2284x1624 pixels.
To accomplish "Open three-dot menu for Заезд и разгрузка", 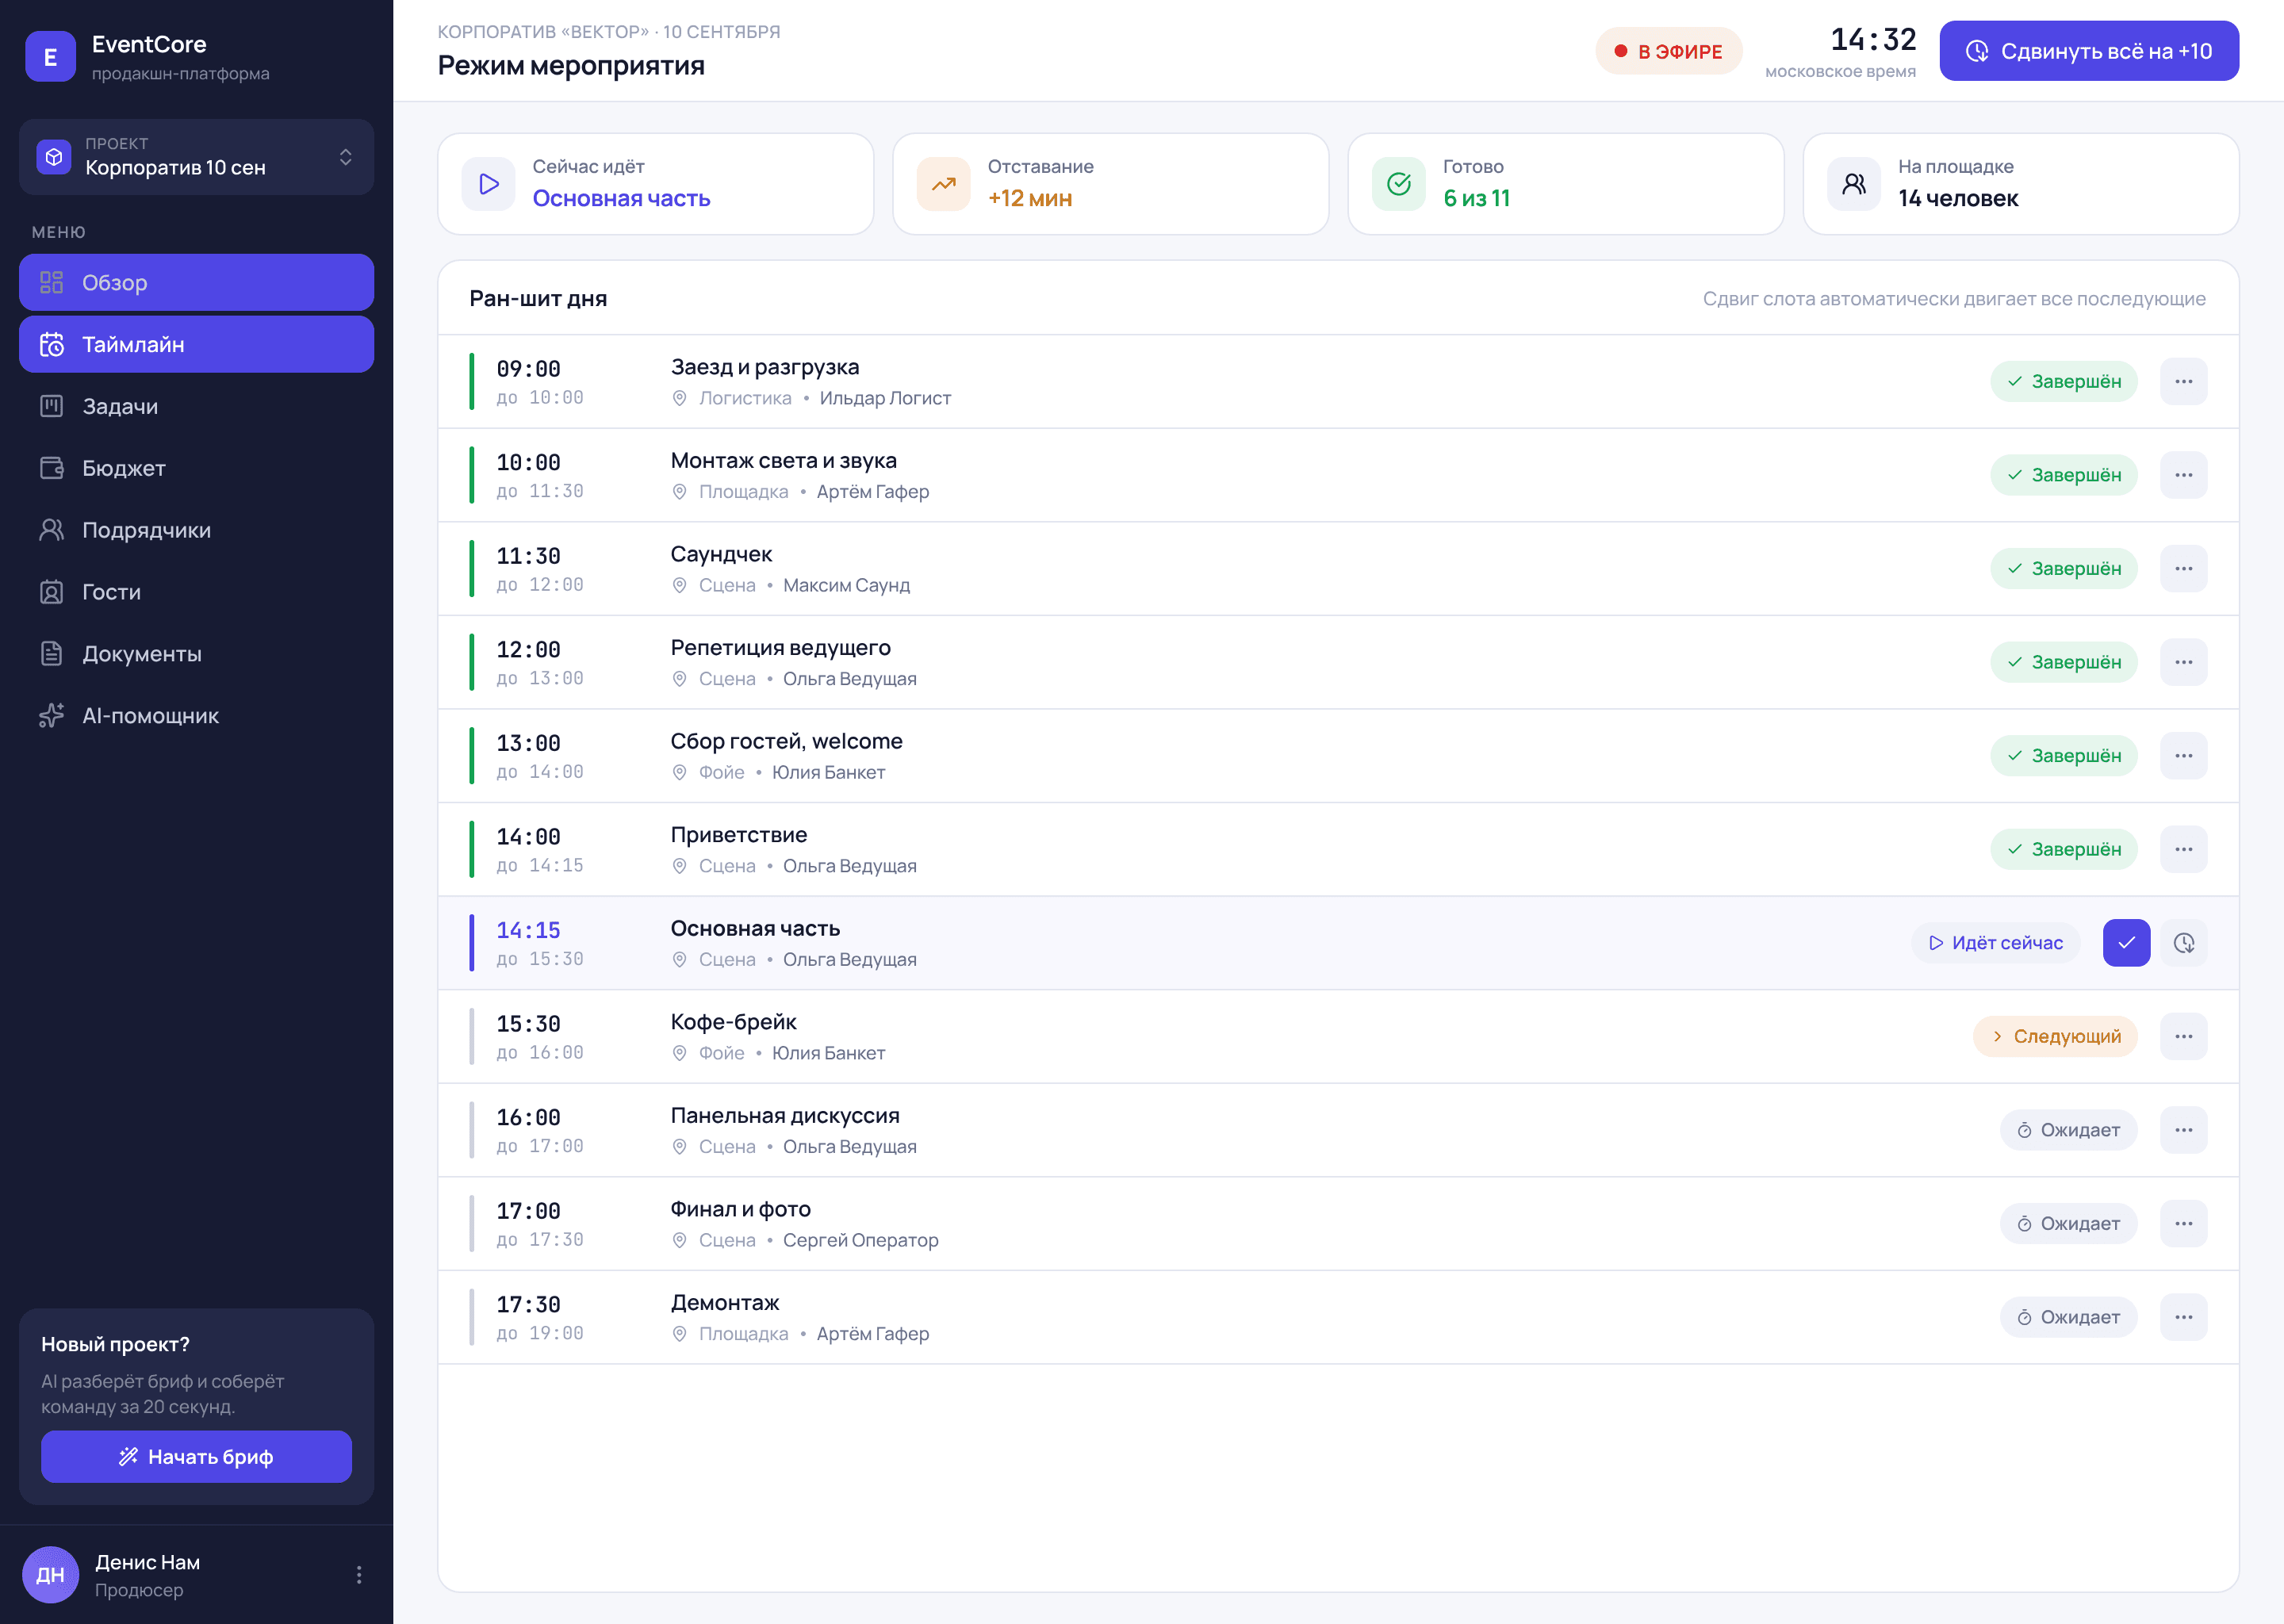I will tap(2184, 381).
